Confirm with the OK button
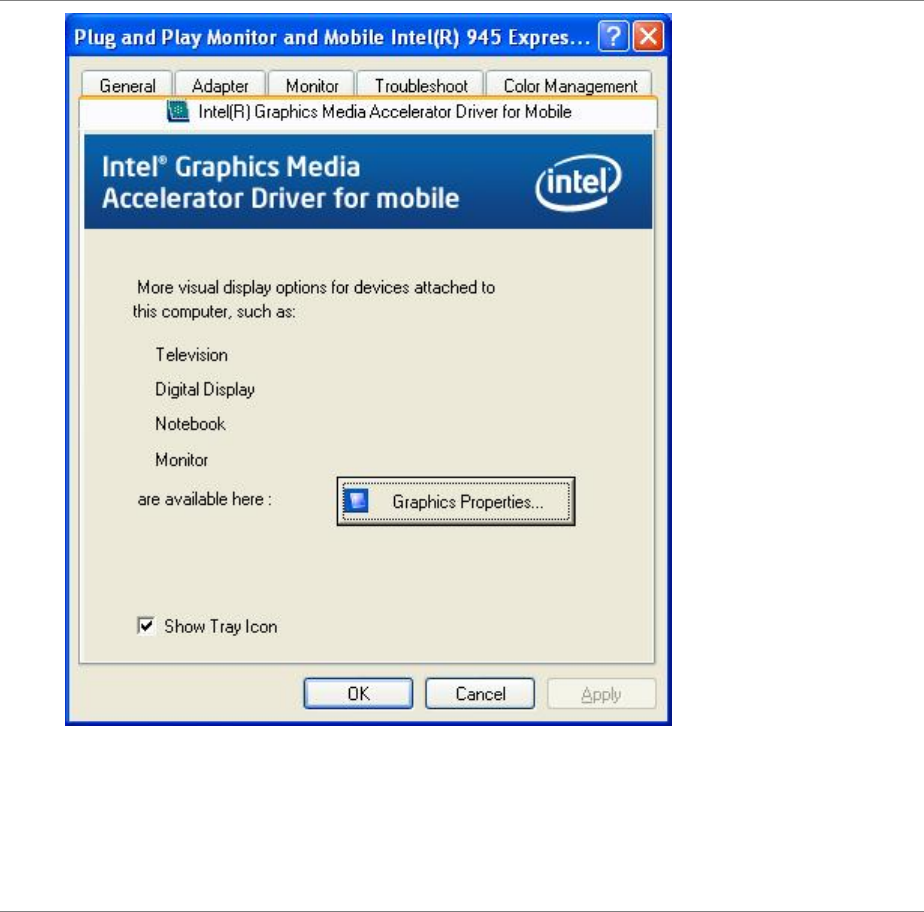 pos(358,693)
